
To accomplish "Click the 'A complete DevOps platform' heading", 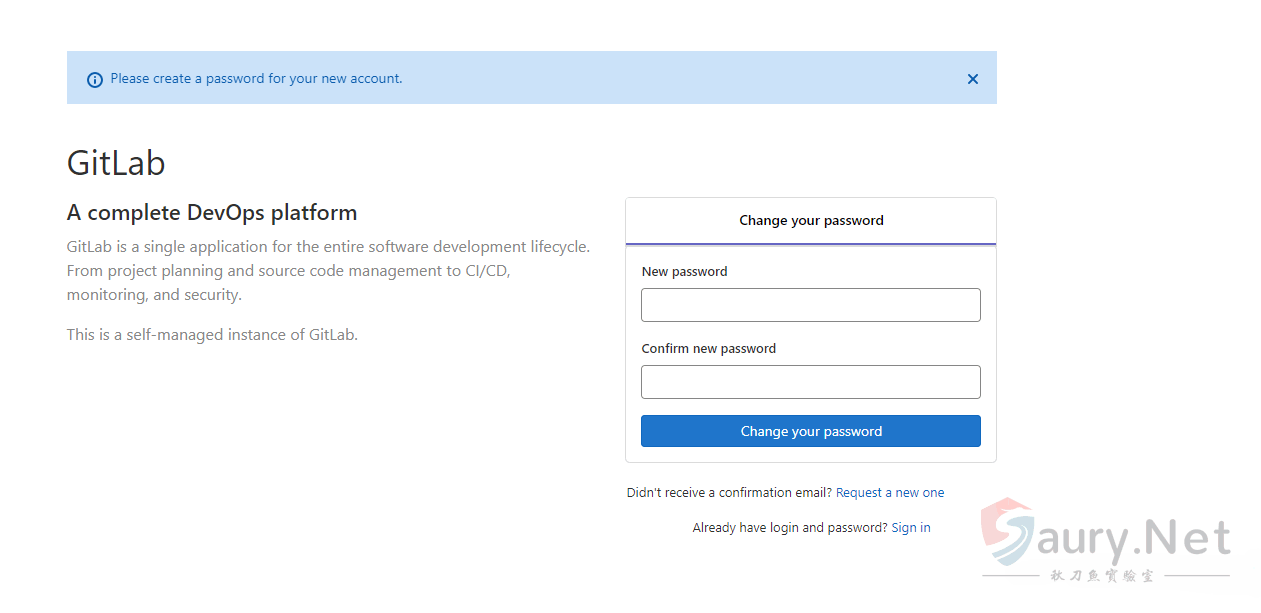I will pos(212,213).
